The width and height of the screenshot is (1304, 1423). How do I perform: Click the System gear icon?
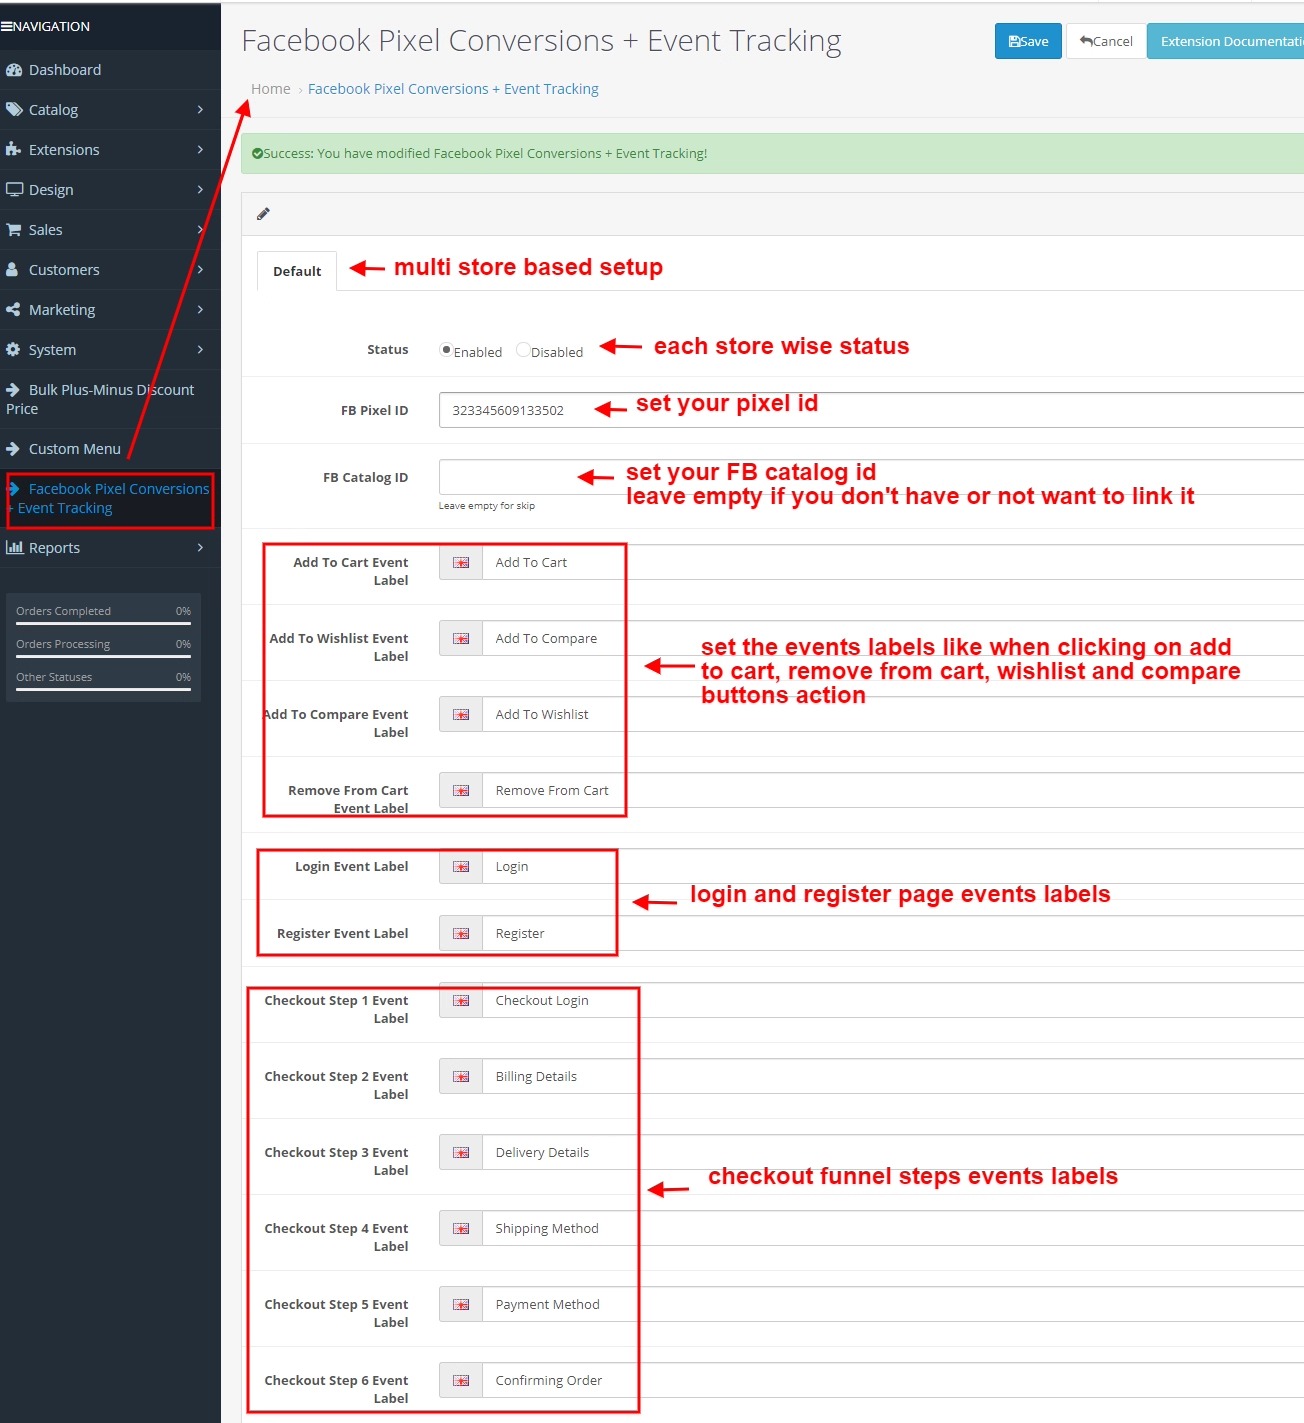coord(13,350)
